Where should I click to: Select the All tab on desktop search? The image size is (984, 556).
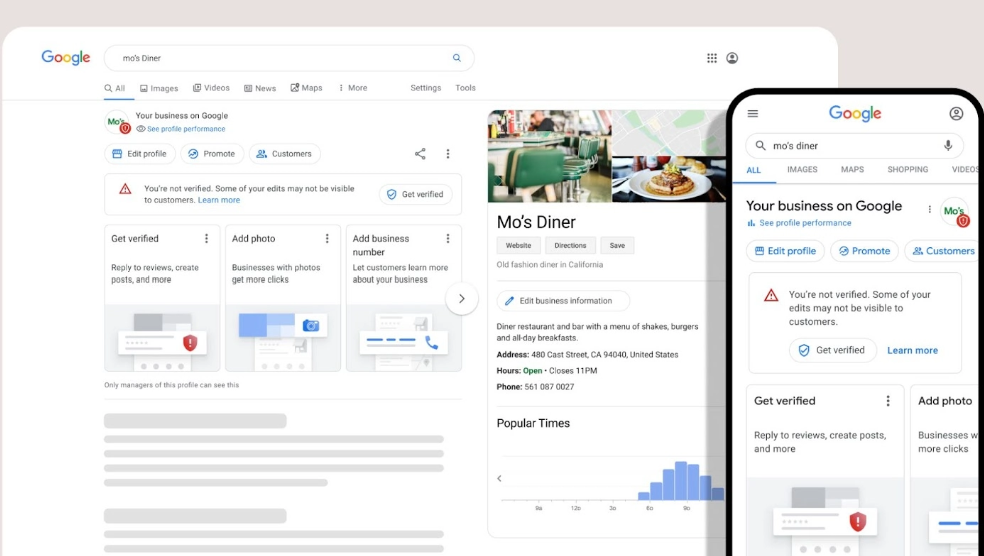[115, 88]
